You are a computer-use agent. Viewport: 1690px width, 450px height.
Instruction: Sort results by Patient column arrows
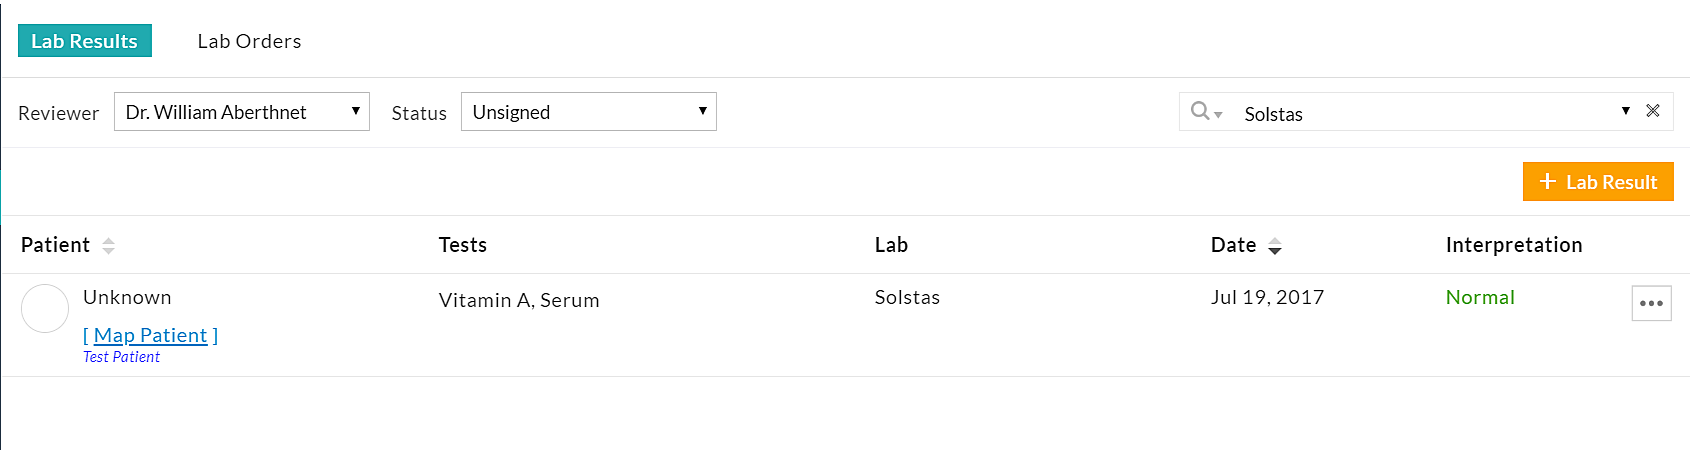[x=108, y=245]
